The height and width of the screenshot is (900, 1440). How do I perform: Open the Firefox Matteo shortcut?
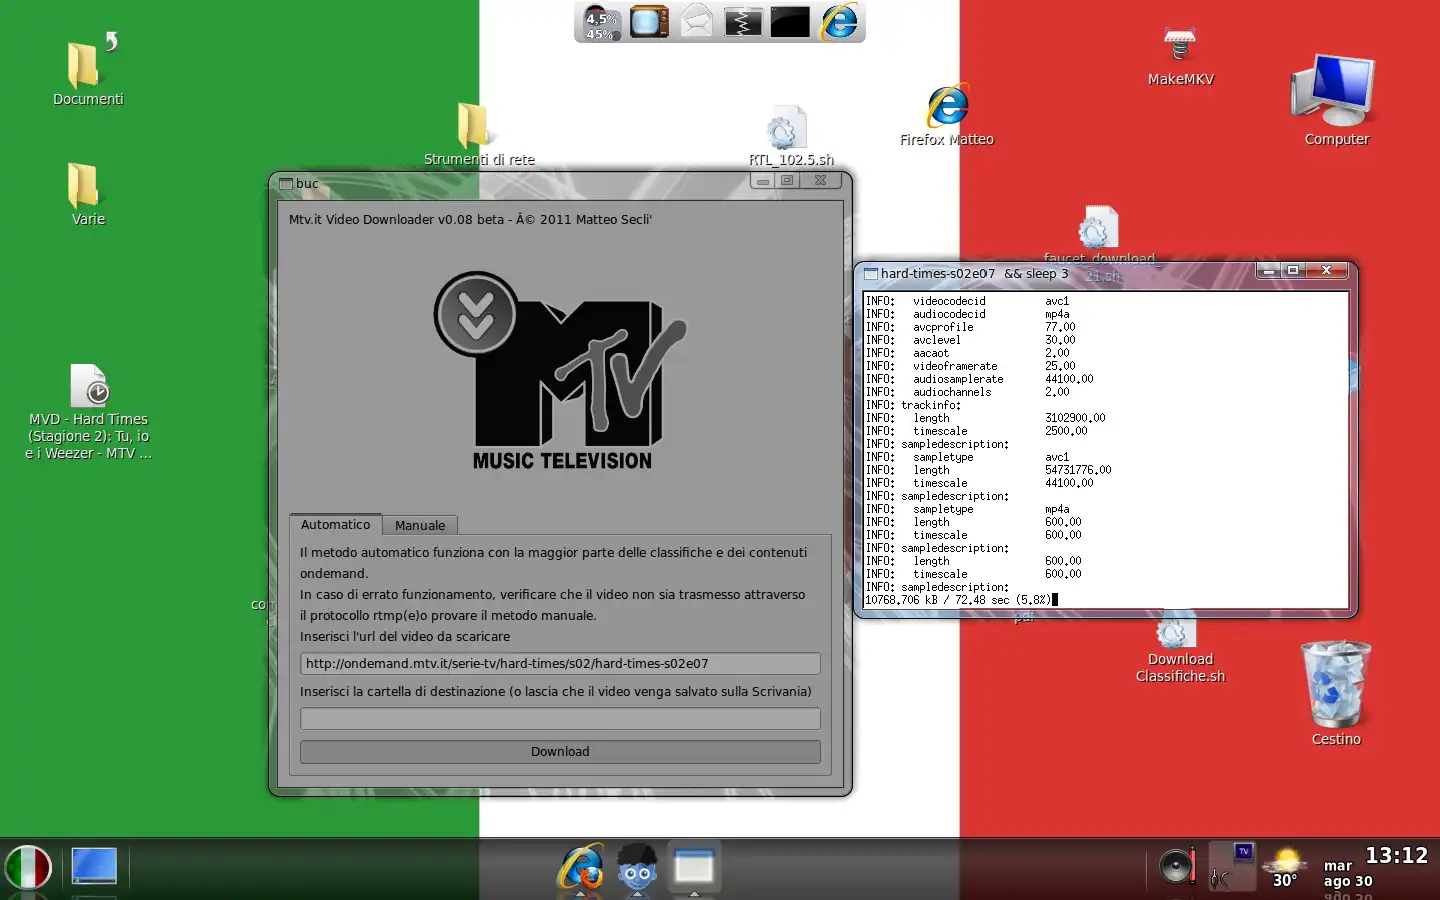click(947, 116)
